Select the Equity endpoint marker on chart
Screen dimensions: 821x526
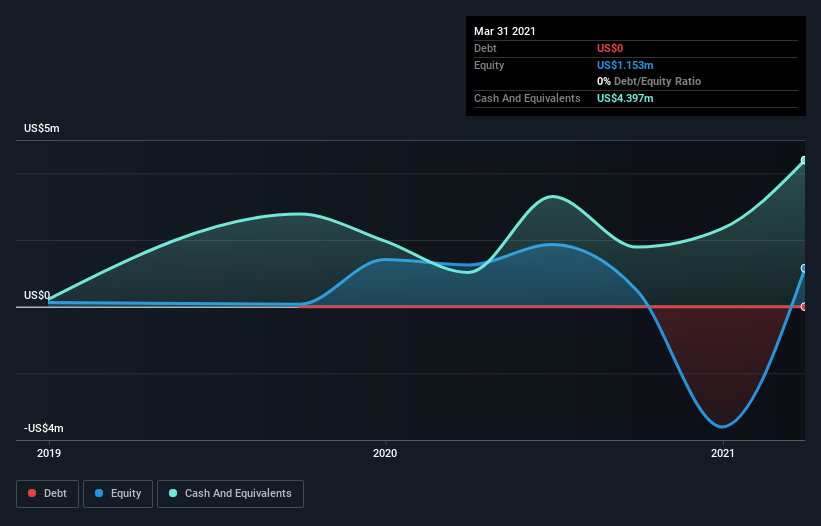(804, 268)
